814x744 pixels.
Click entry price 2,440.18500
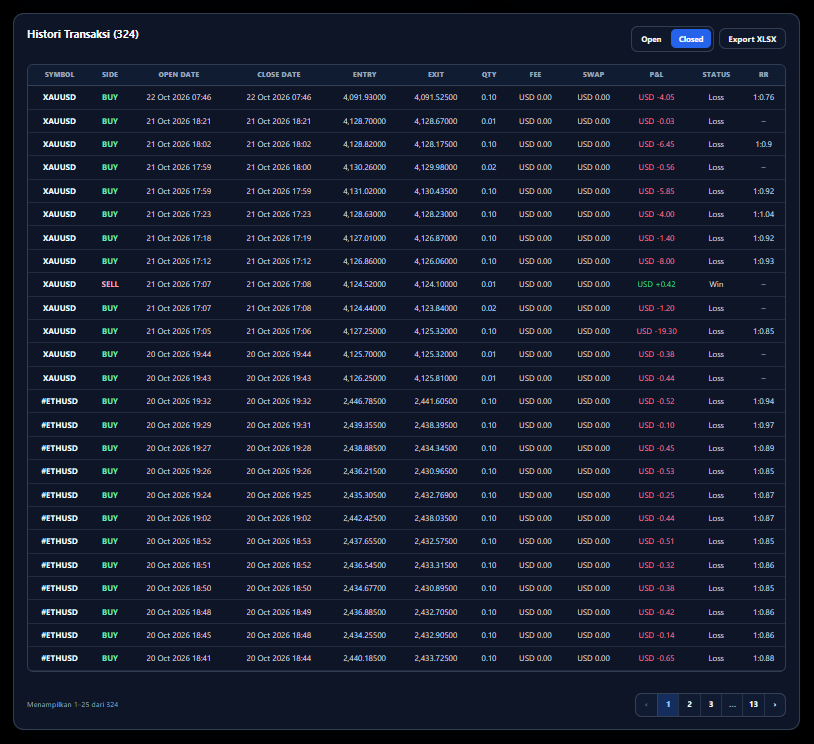click(364, 658)
